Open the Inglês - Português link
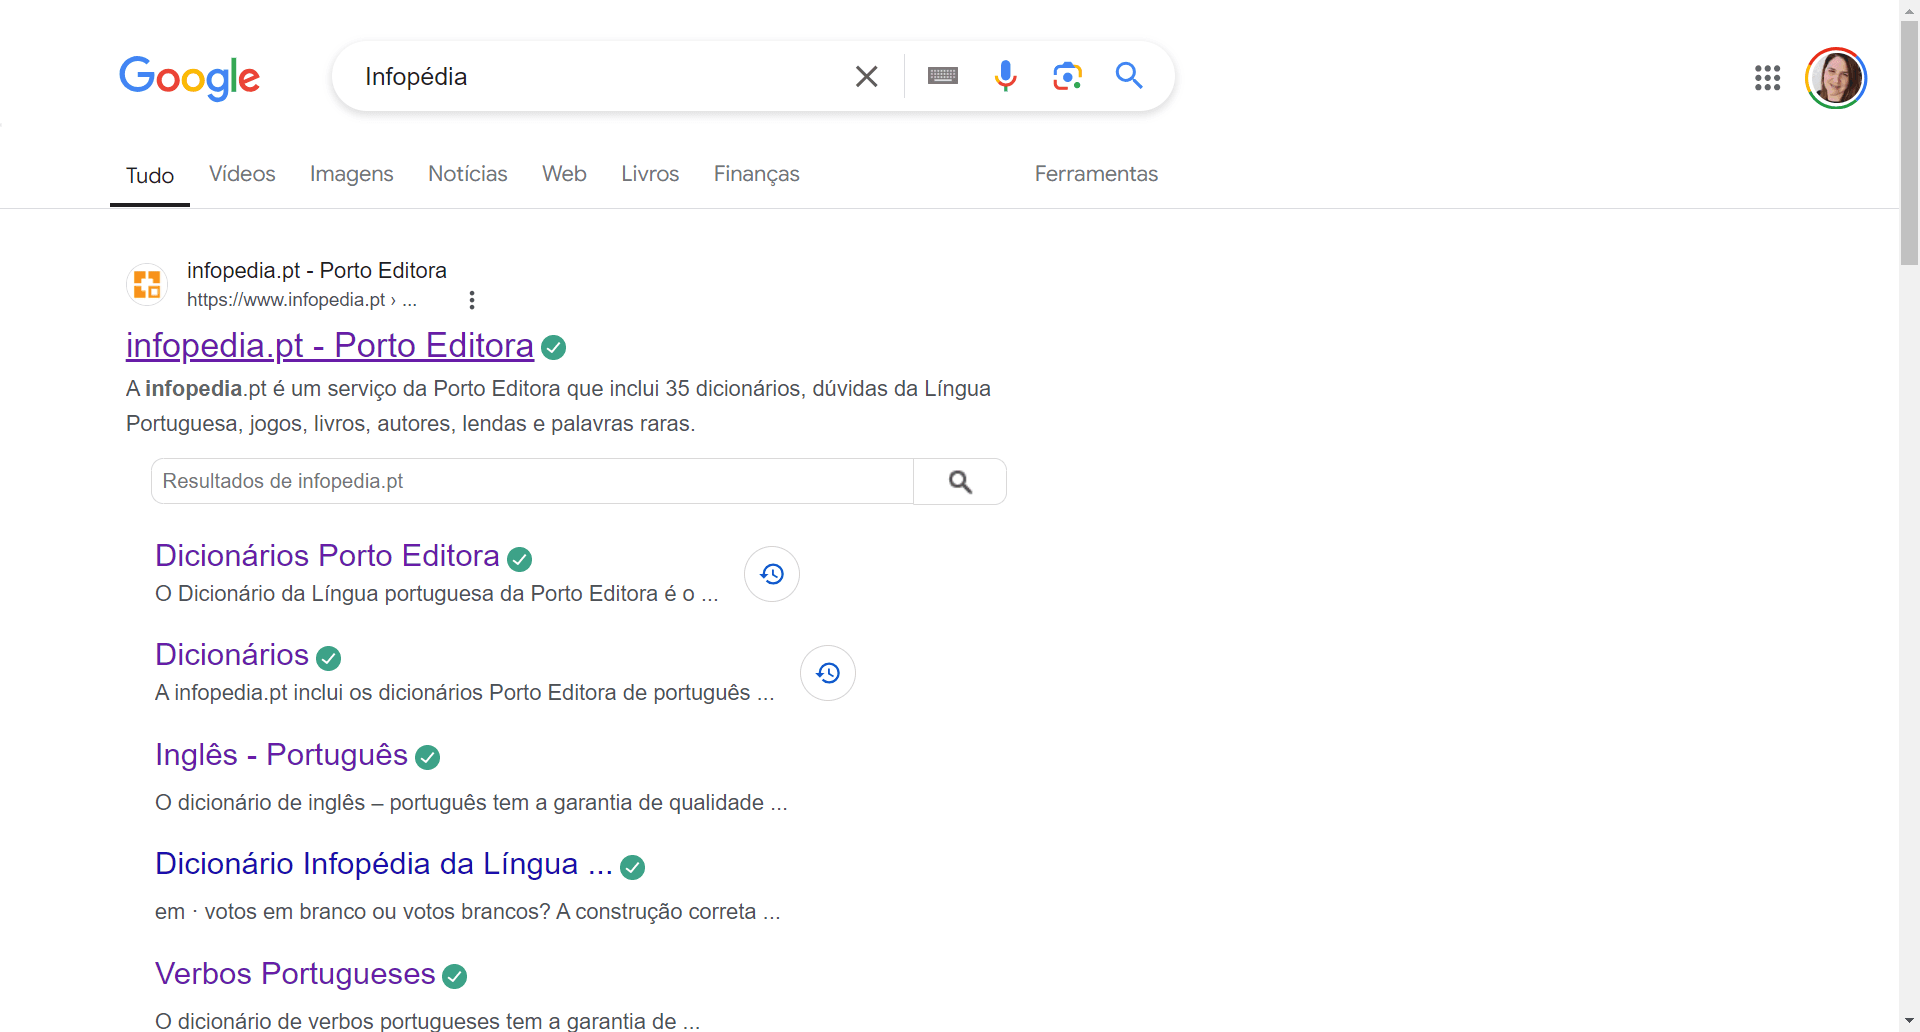 [x=281, y=755]
